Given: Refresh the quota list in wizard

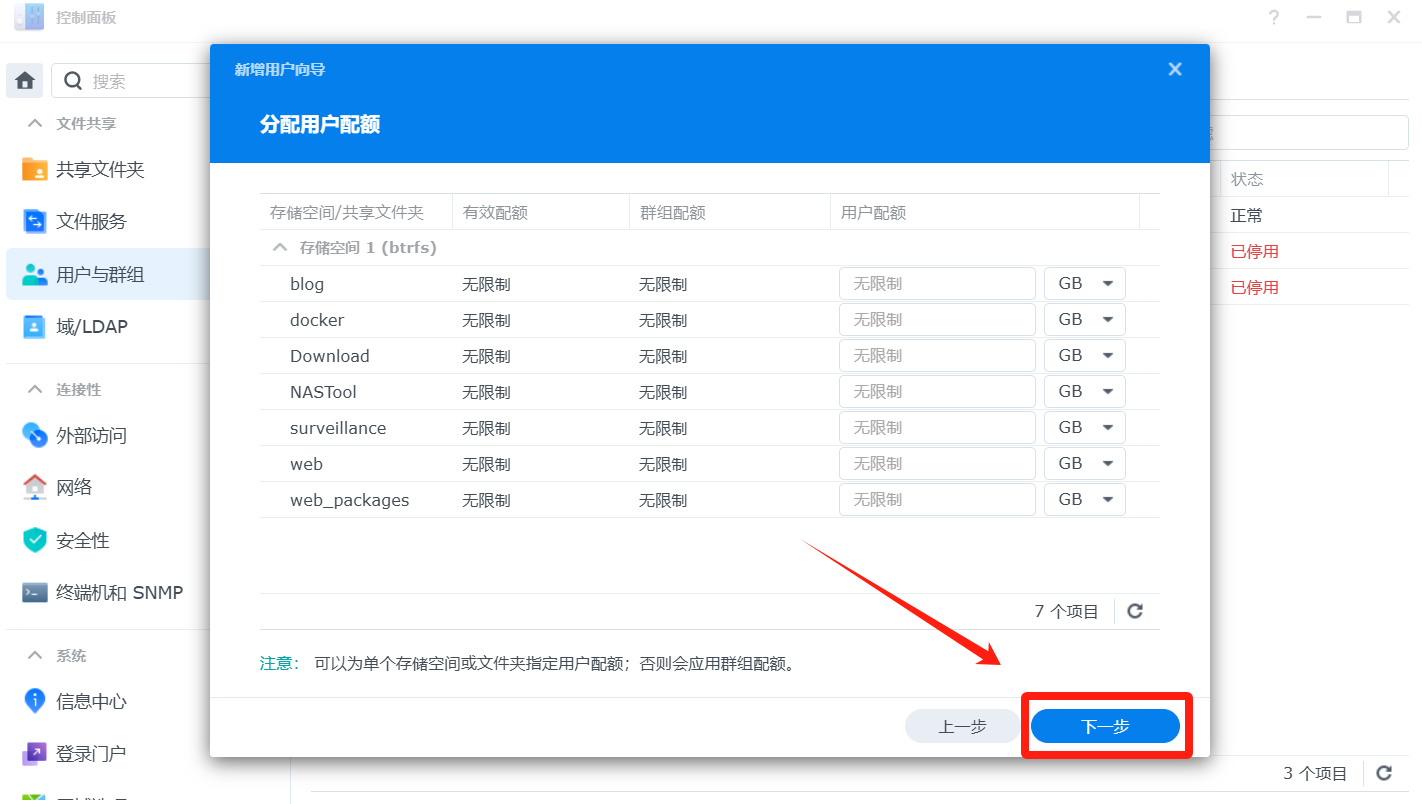Looking at the screenshot, I should 1135,611.
